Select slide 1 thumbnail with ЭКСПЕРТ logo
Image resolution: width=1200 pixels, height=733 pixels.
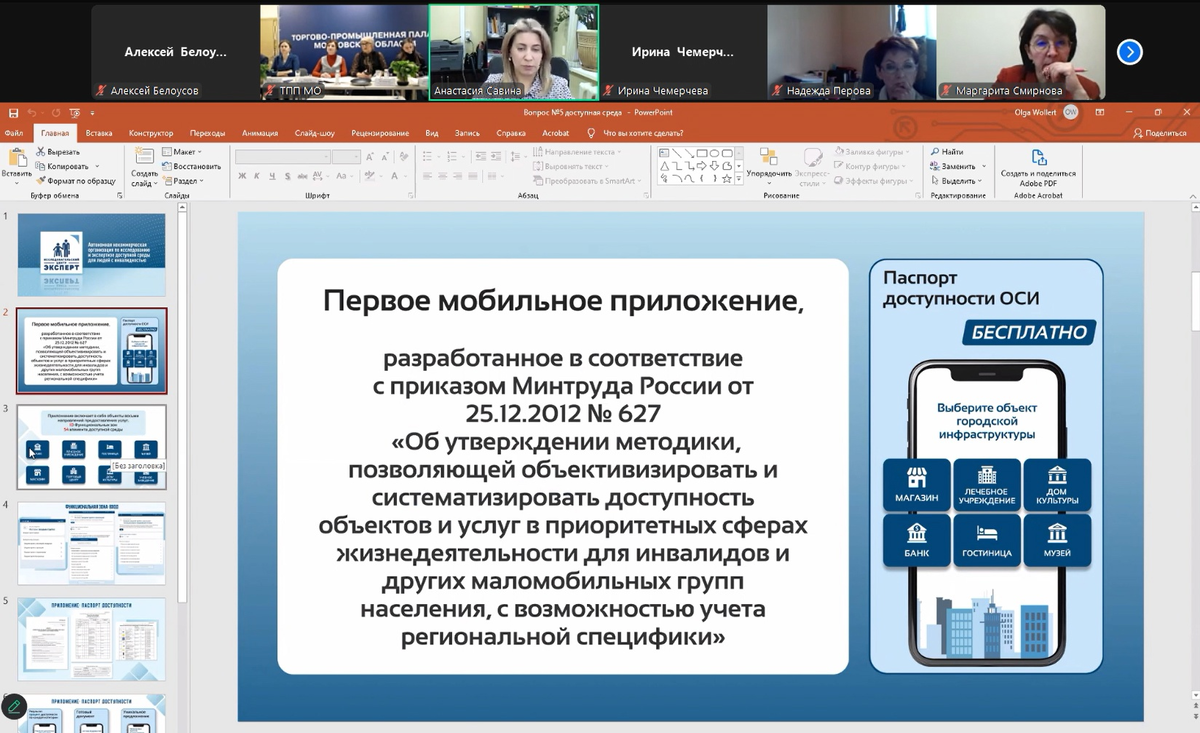click(91, 254)
